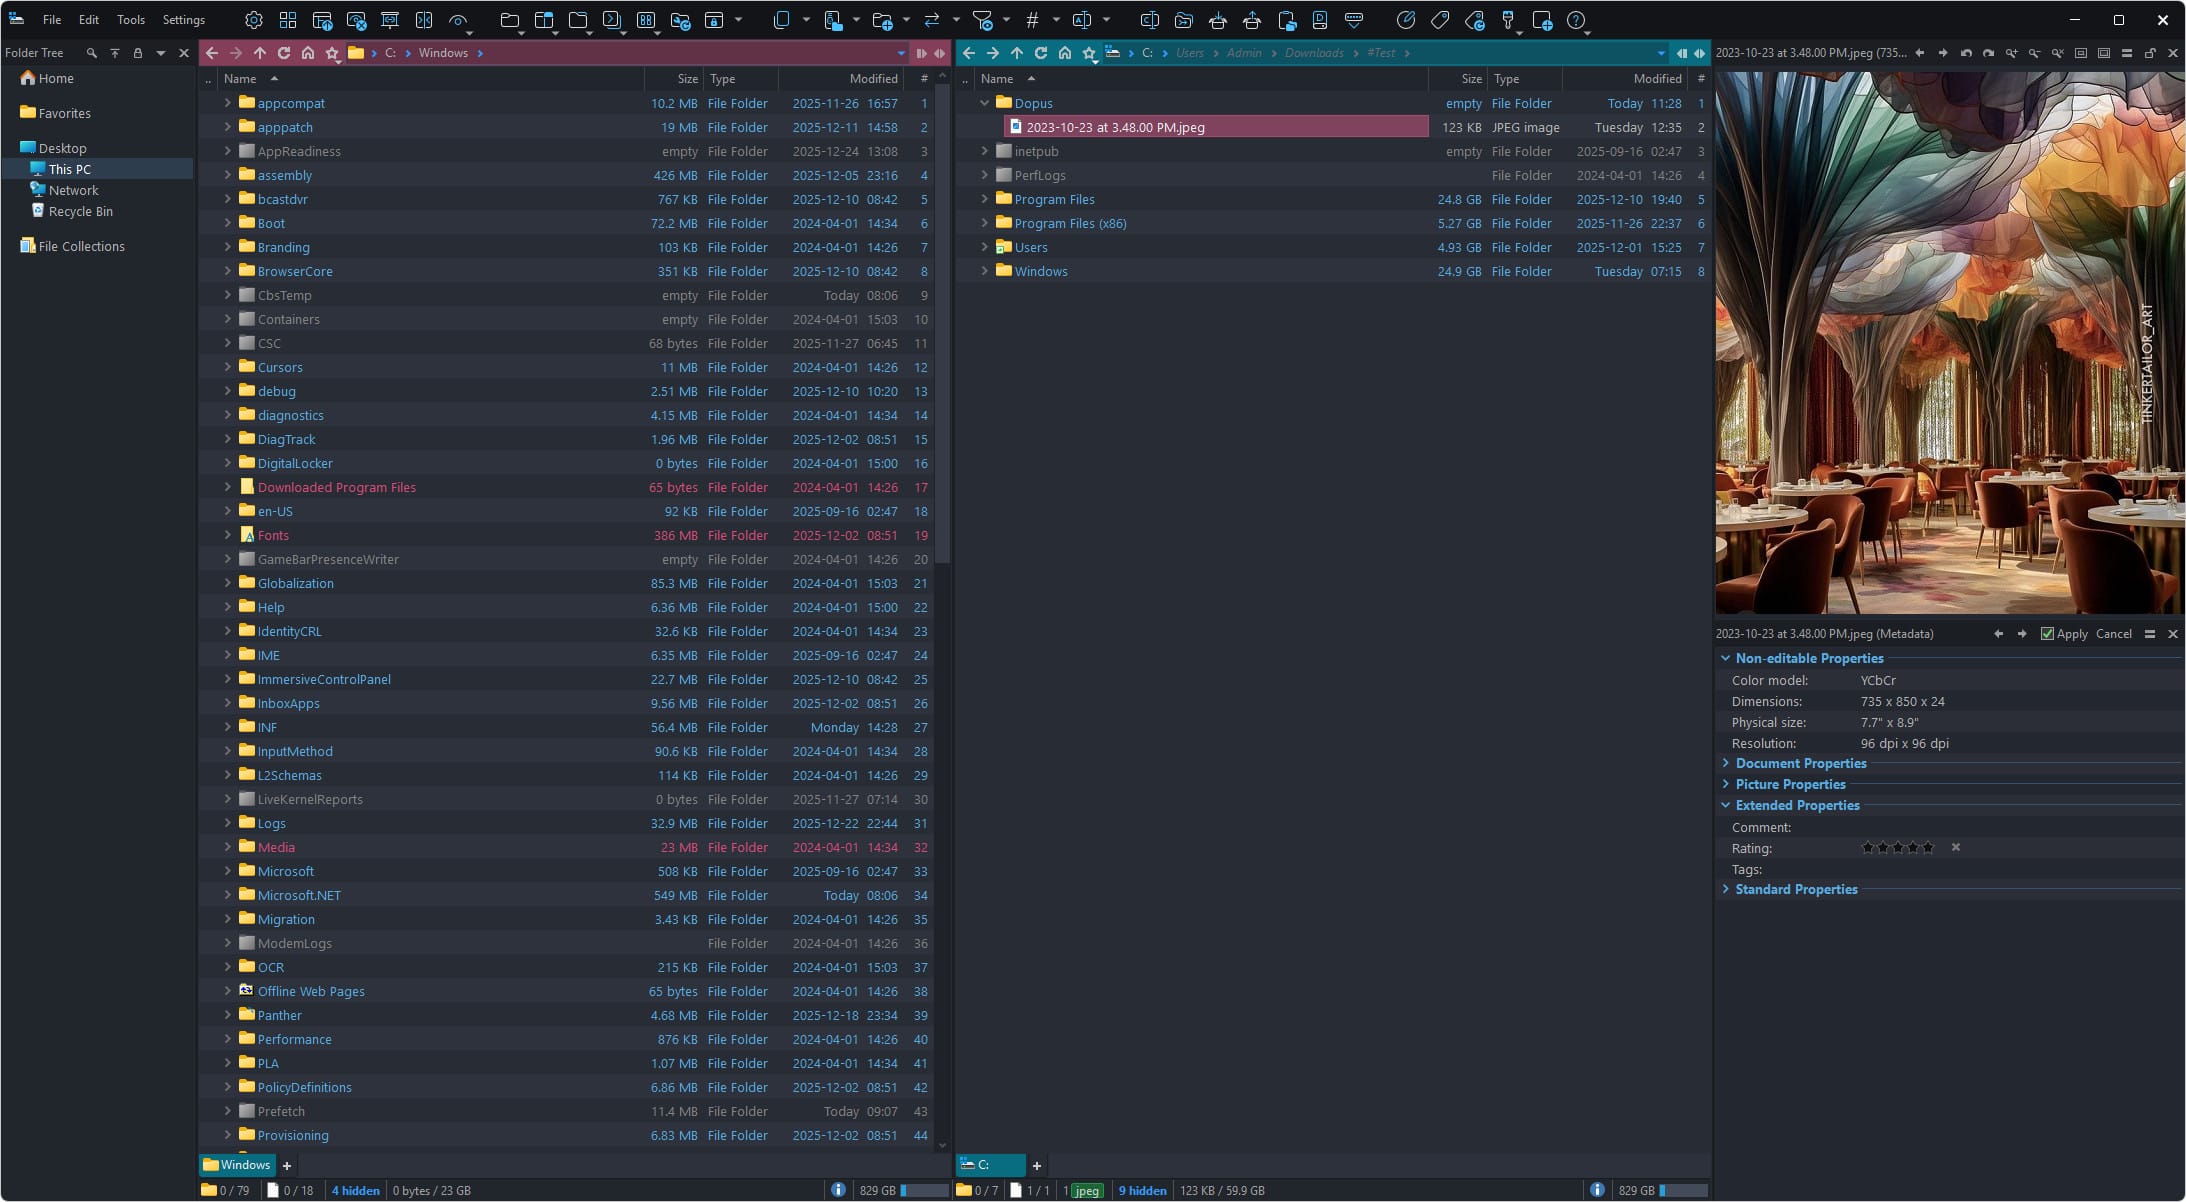Viewport: 2186px width, 1202px height.
Task: Click the filter funnel icon in toolbar
Action: pos(983,20)
